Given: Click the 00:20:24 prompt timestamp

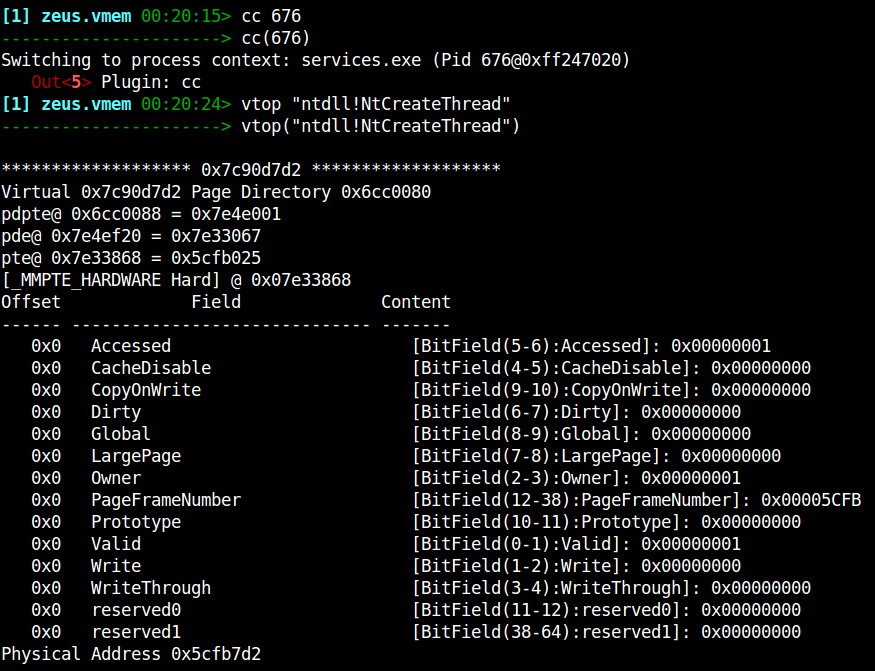Looking at the screenshot, I should pyautogui.click(x=181, y=104).
